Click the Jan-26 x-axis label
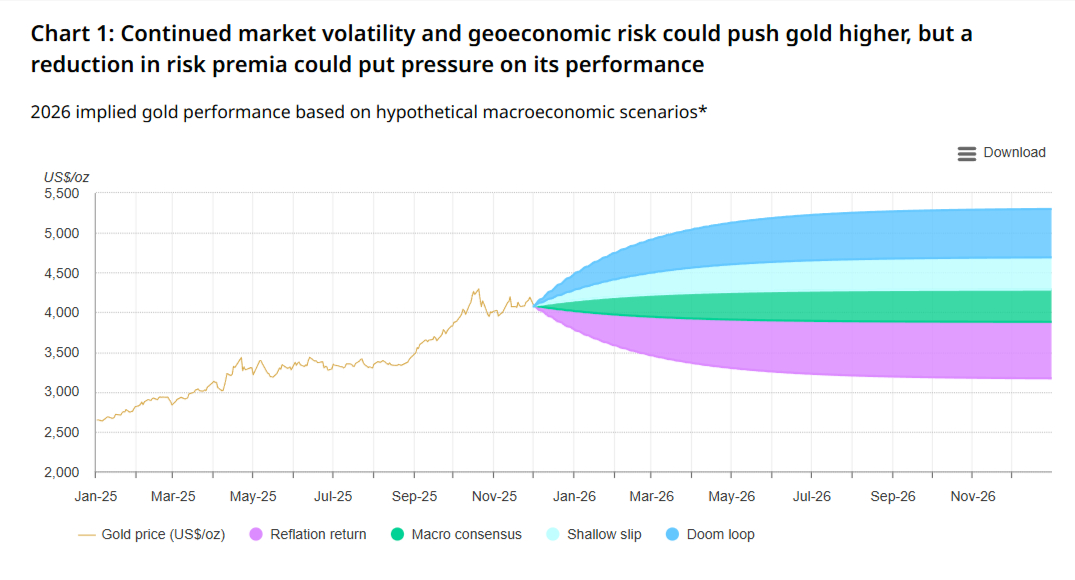Viewport: 1075px width, 580px height. coord(574,496)
